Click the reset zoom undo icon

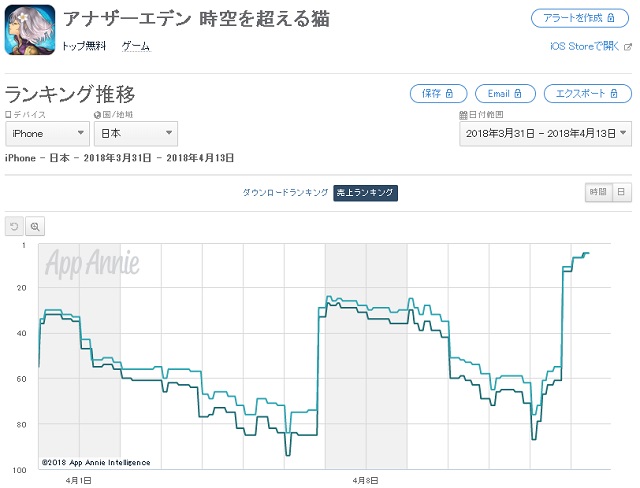click(14, 226)
